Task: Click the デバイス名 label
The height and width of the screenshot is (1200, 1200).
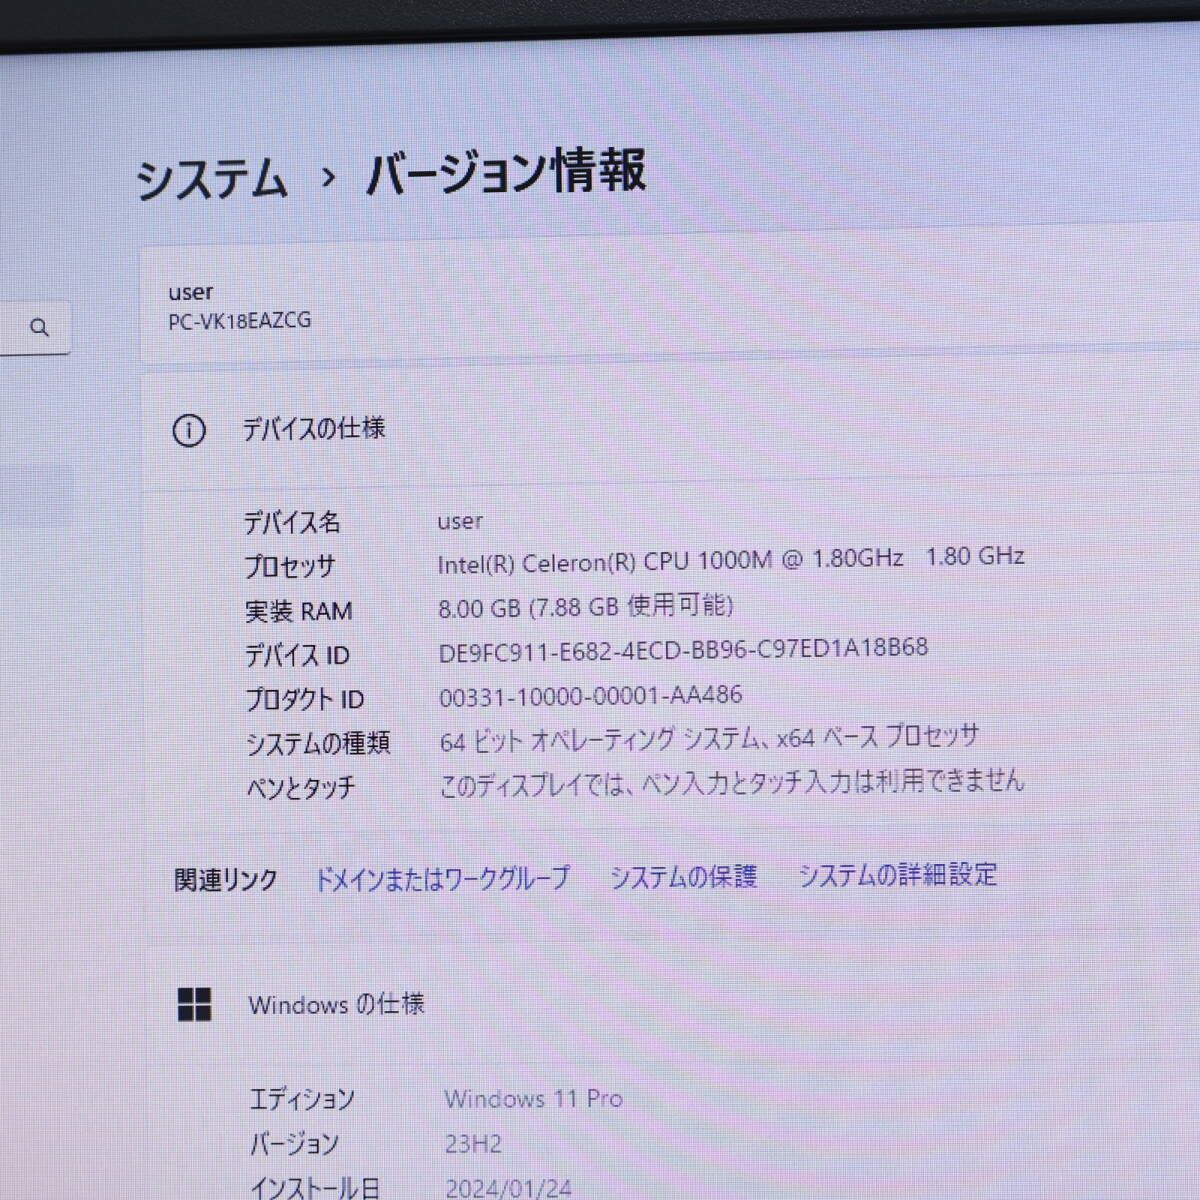Action: click(x=292, y=522)
